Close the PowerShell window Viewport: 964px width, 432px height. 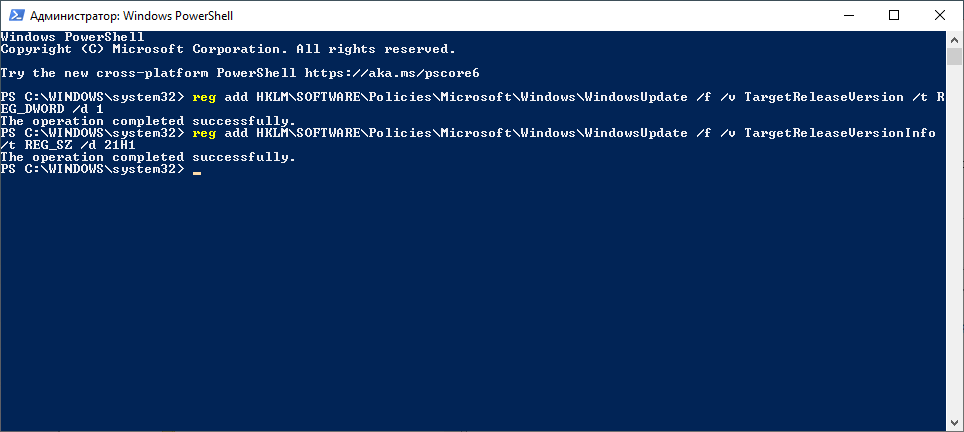(x=940, y=15)
